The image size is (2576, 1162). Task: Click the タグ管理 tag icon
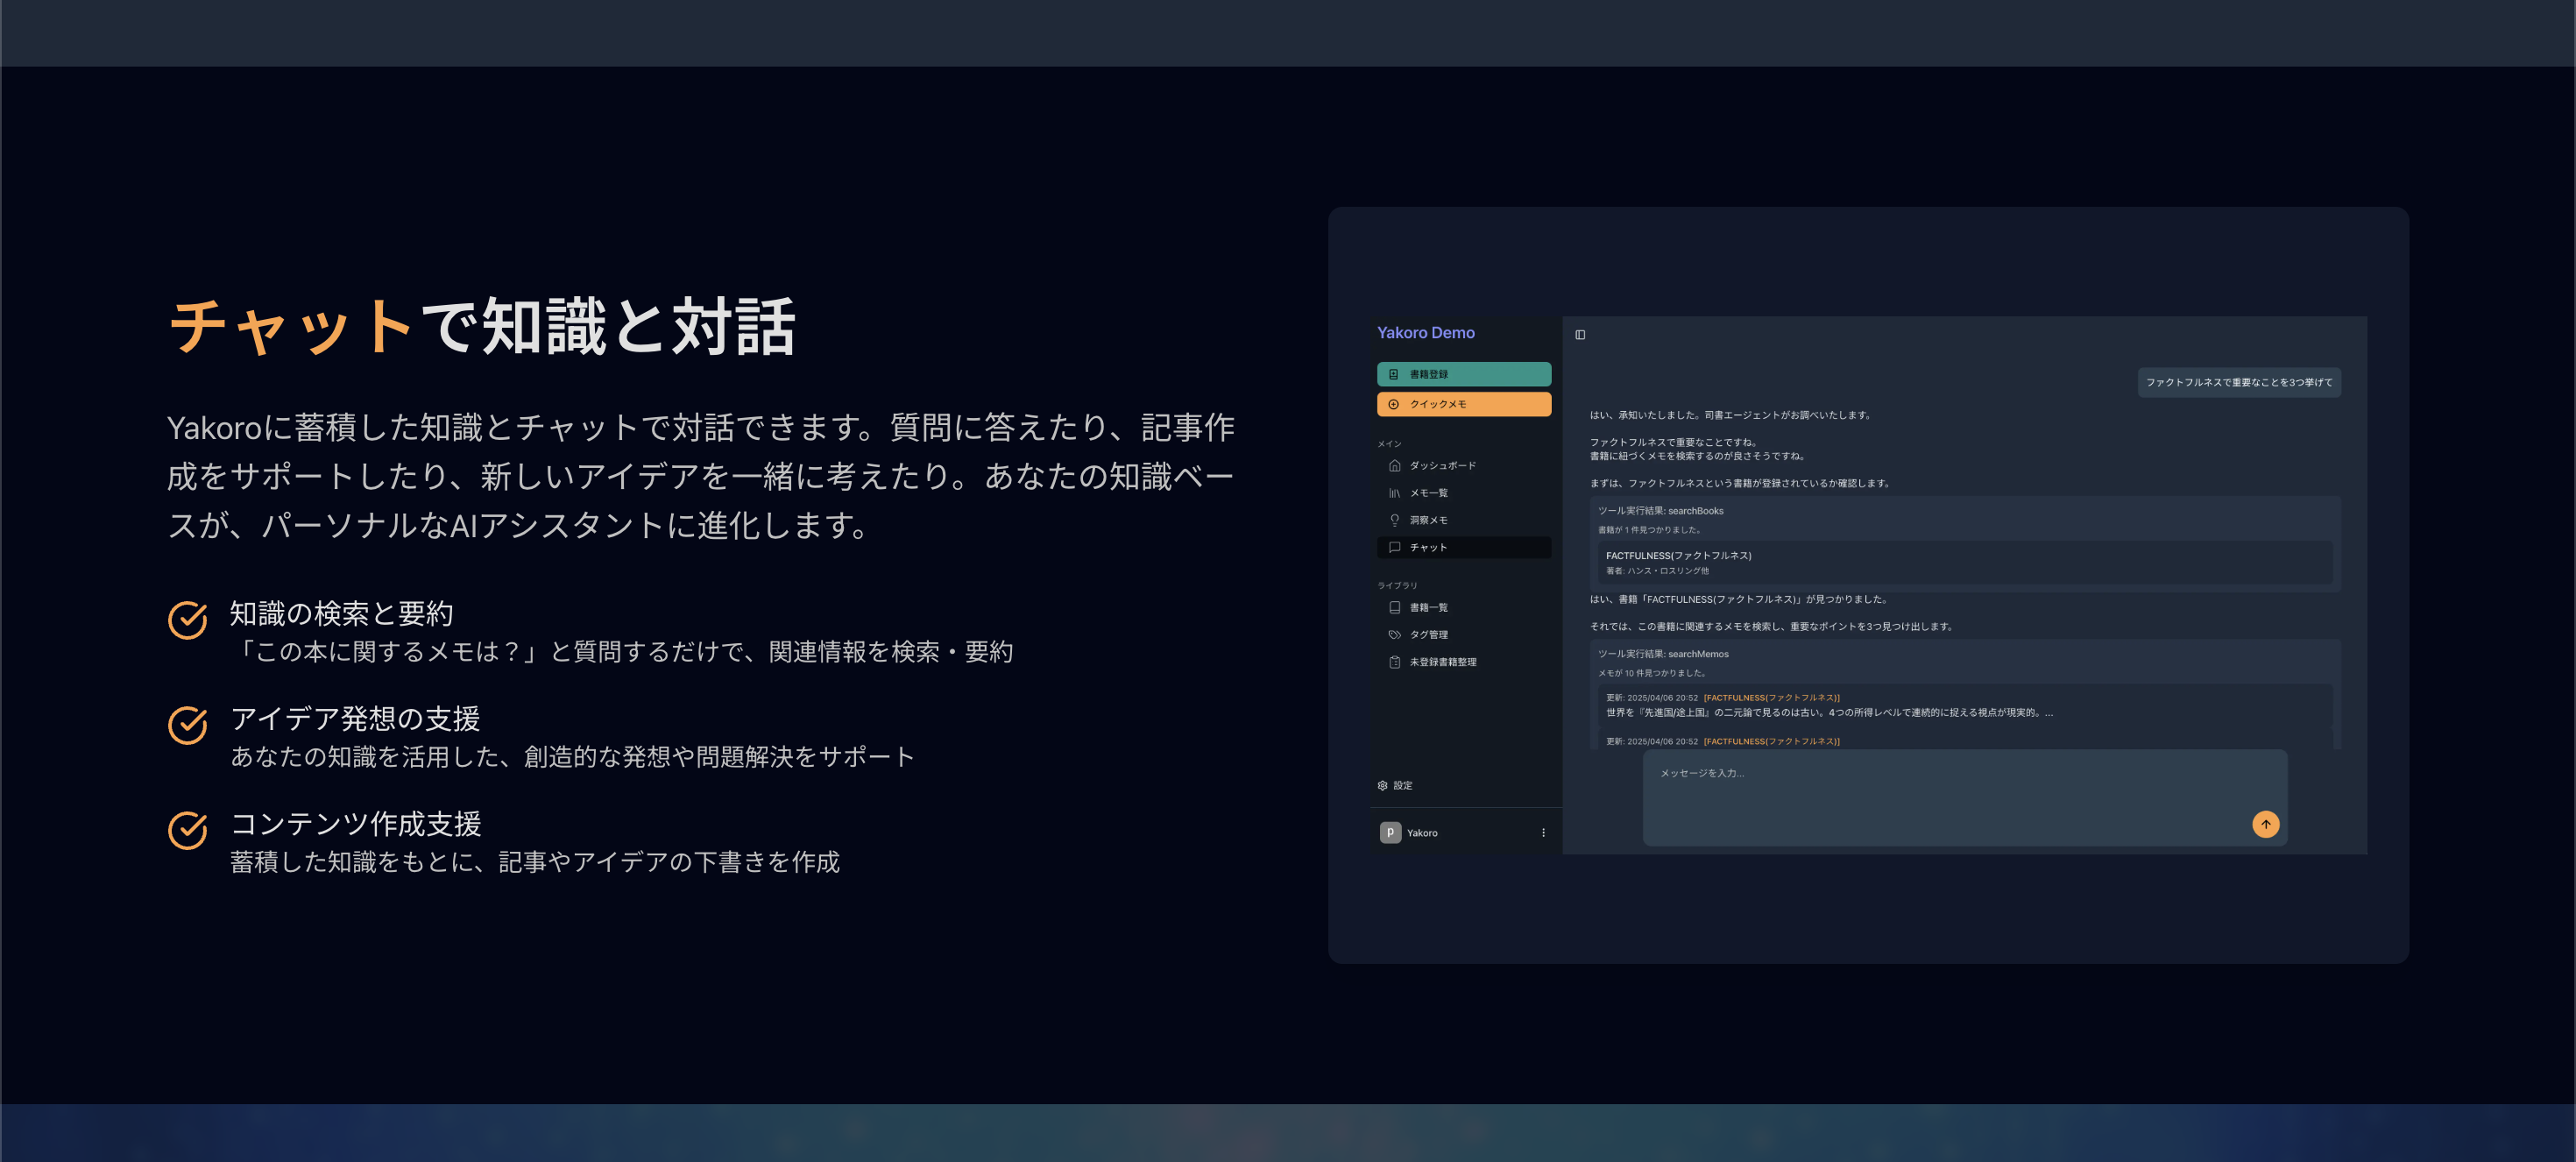1394,635
